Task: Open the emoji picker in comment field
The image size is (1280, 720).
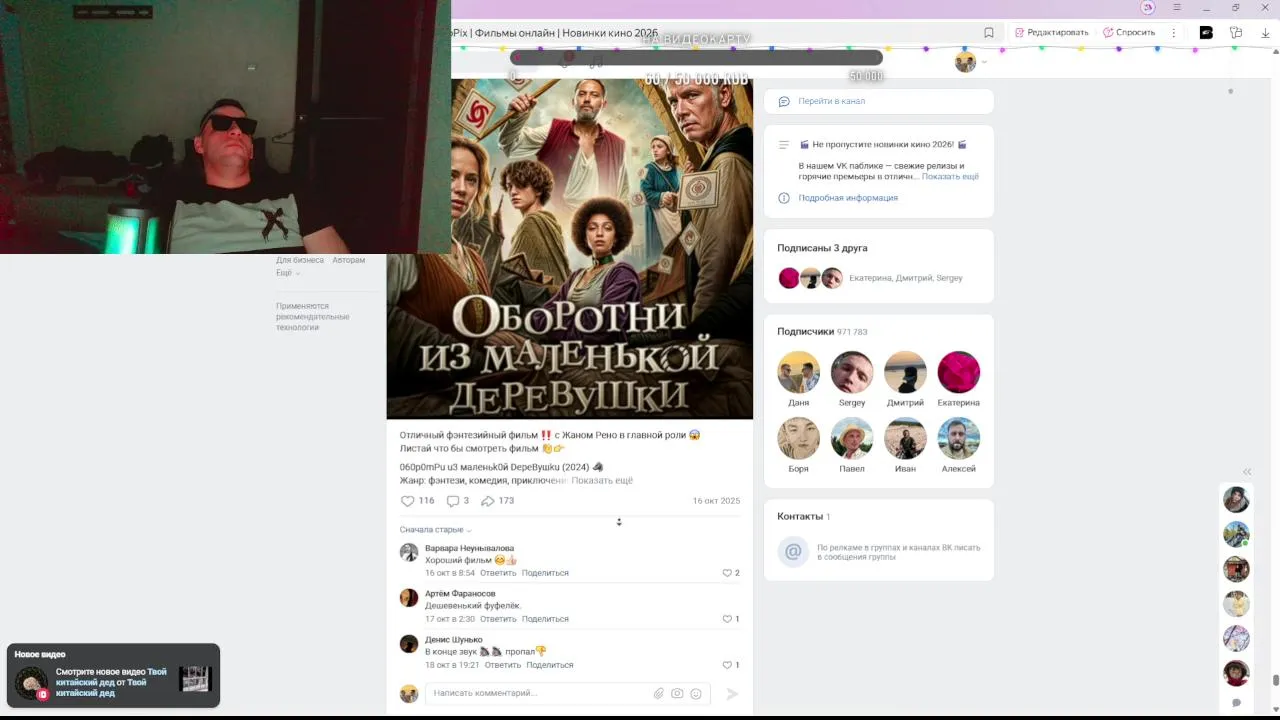Action: 696,693
